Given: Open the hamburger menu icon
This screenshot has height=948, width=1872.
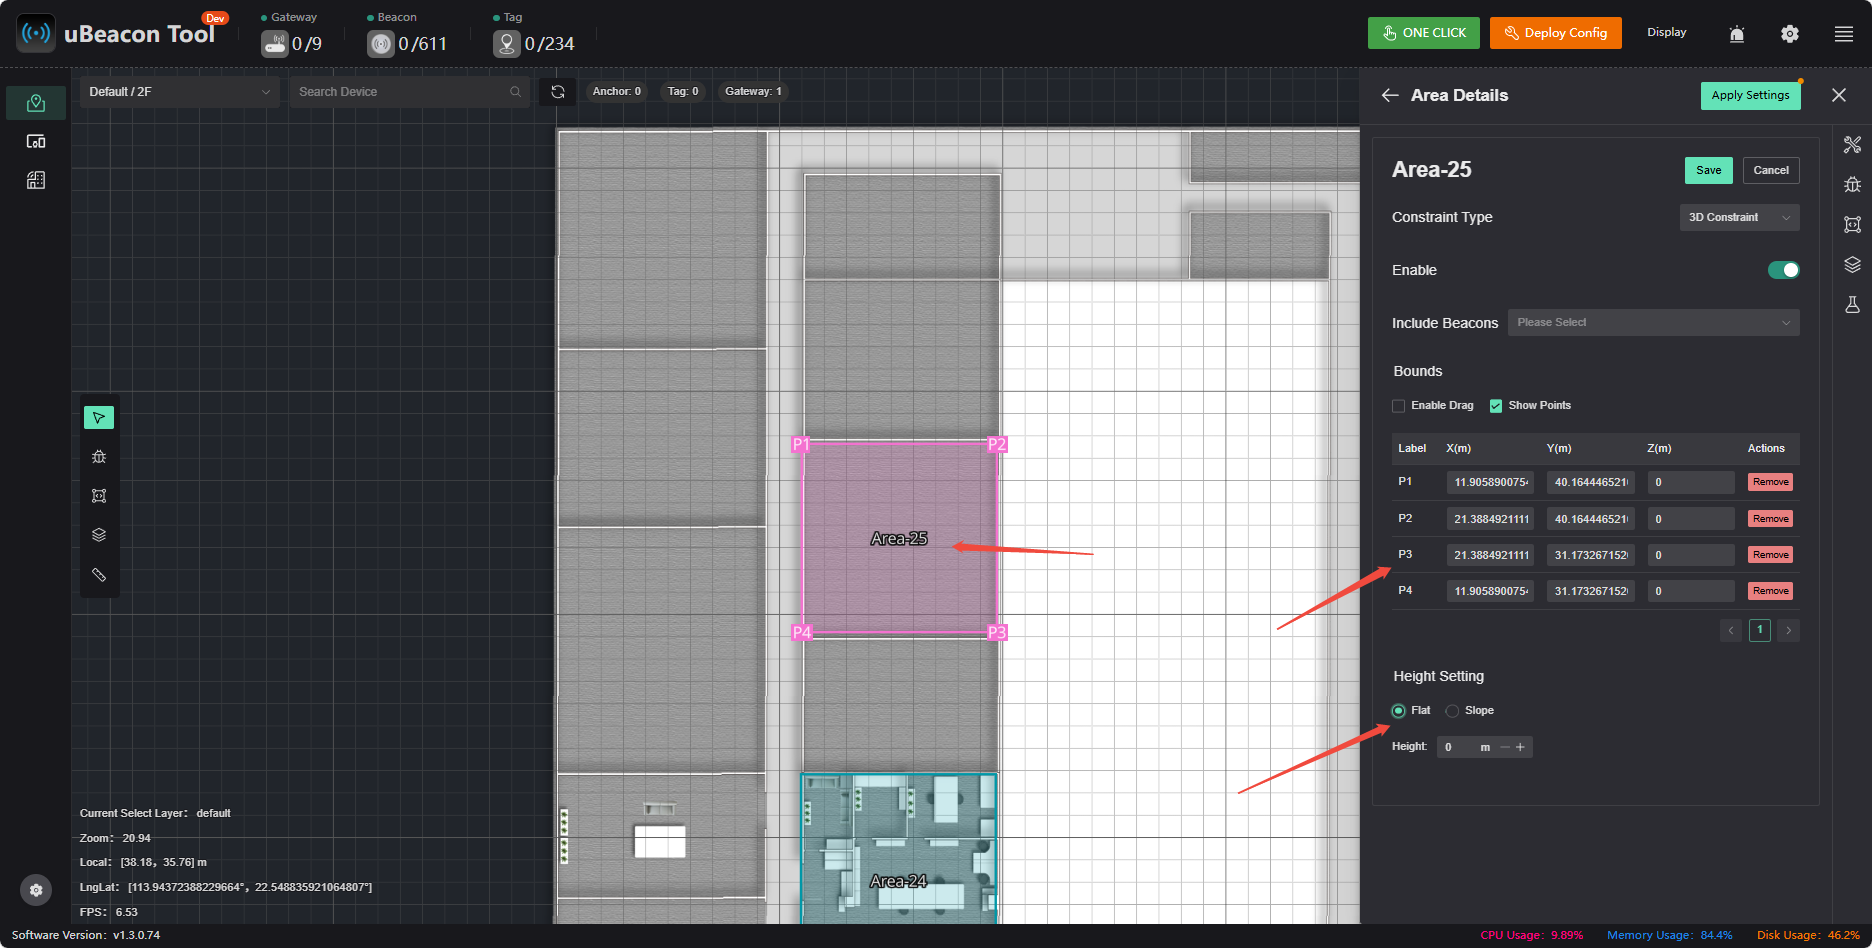Looking at the screenshot, I should point(1844,34).
